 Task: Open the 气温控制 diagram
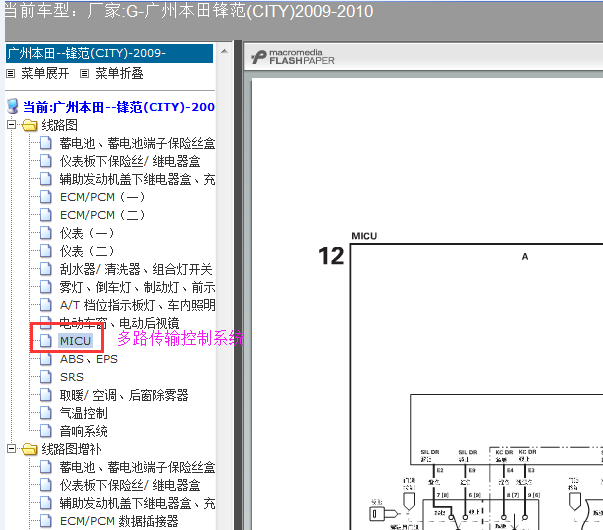(x=83, y=413)
